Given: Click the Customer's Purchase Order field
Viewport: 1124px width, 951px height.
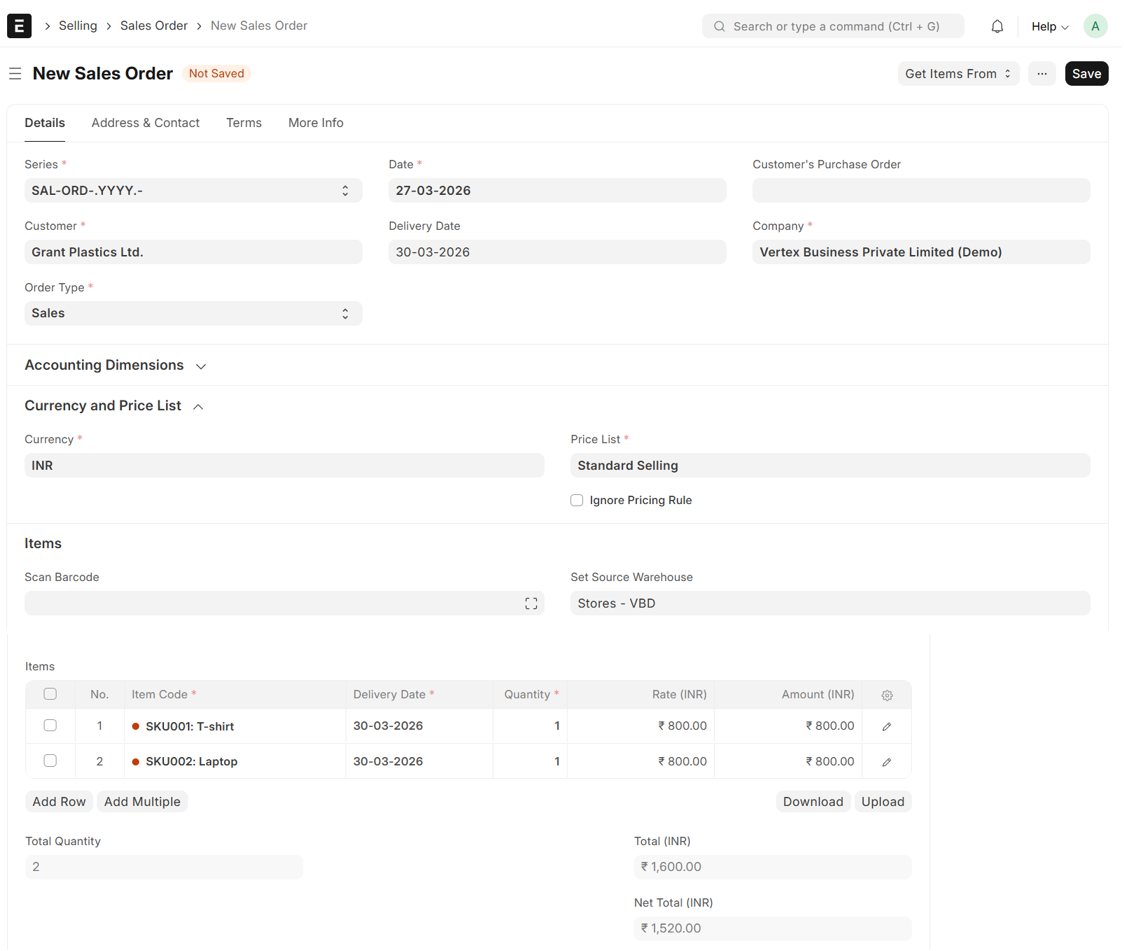Looking at the screenshot, I should (x=920, y=191).
